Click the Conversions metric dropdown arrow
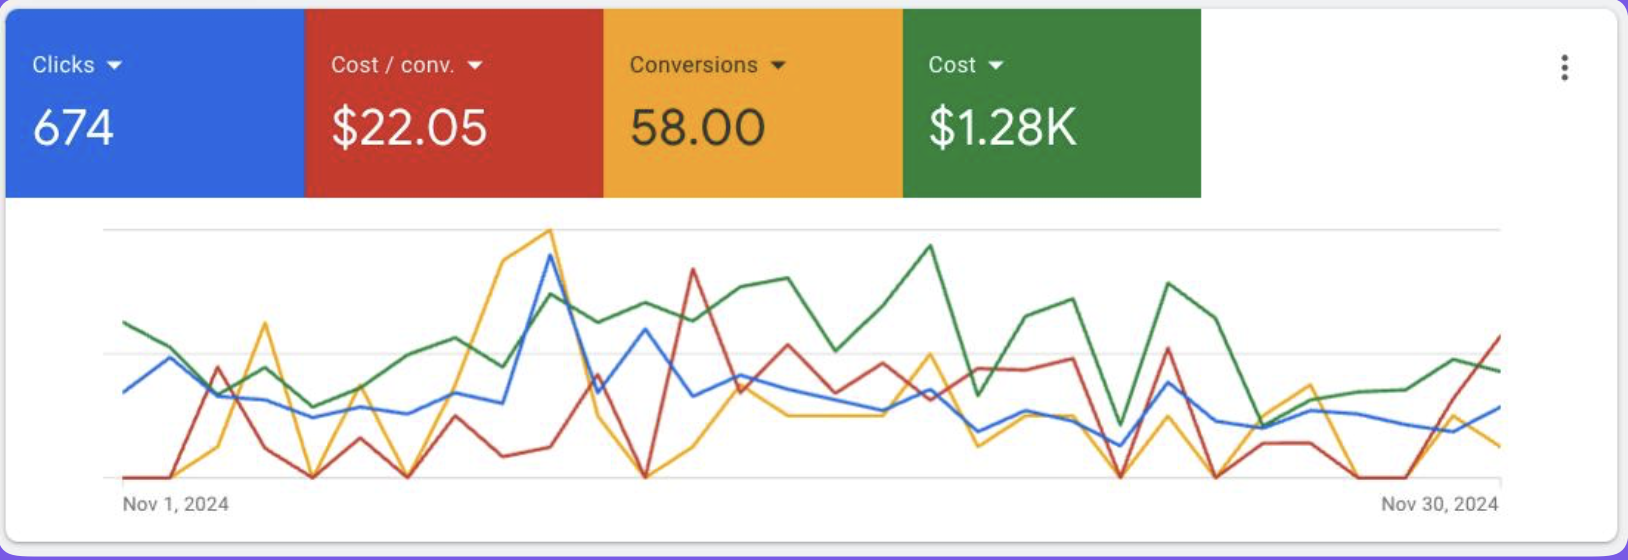 tap(778, 66)
